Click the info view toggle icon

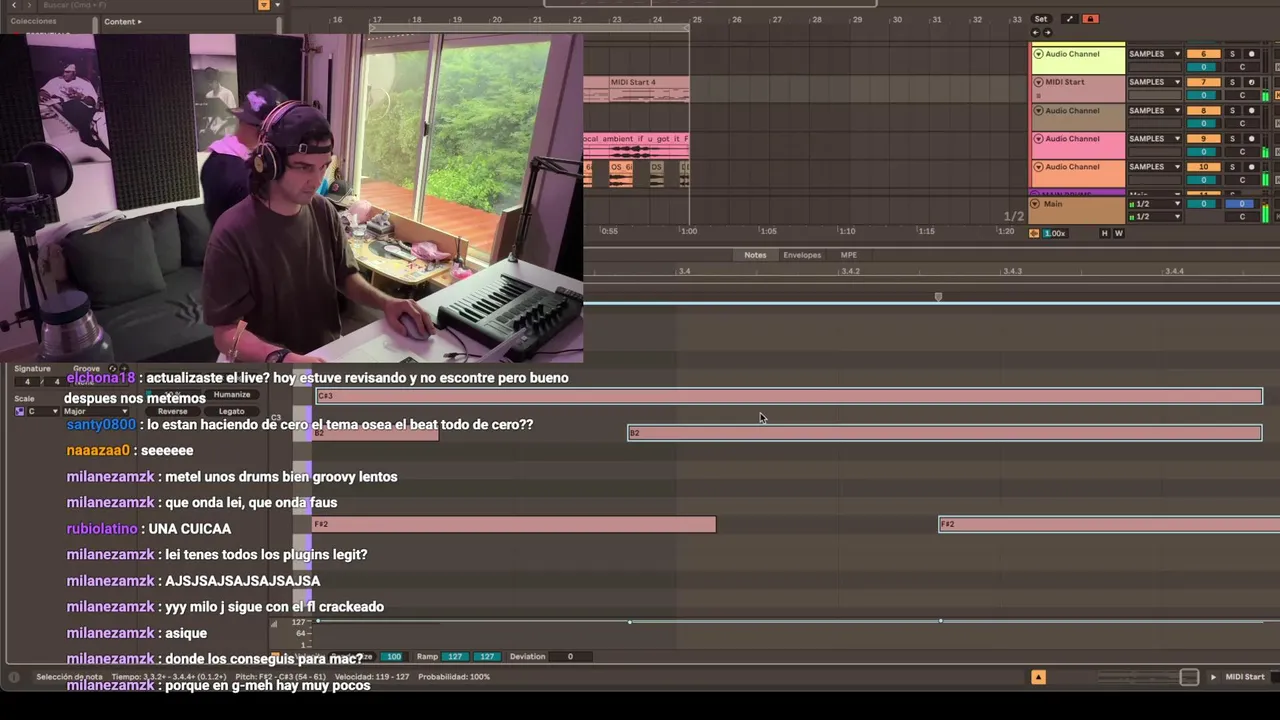tap(14, 677)
